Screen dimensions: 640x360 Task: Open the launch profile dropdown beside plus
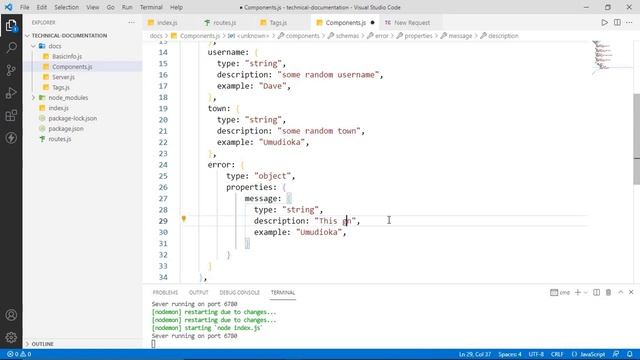[586, 292]
